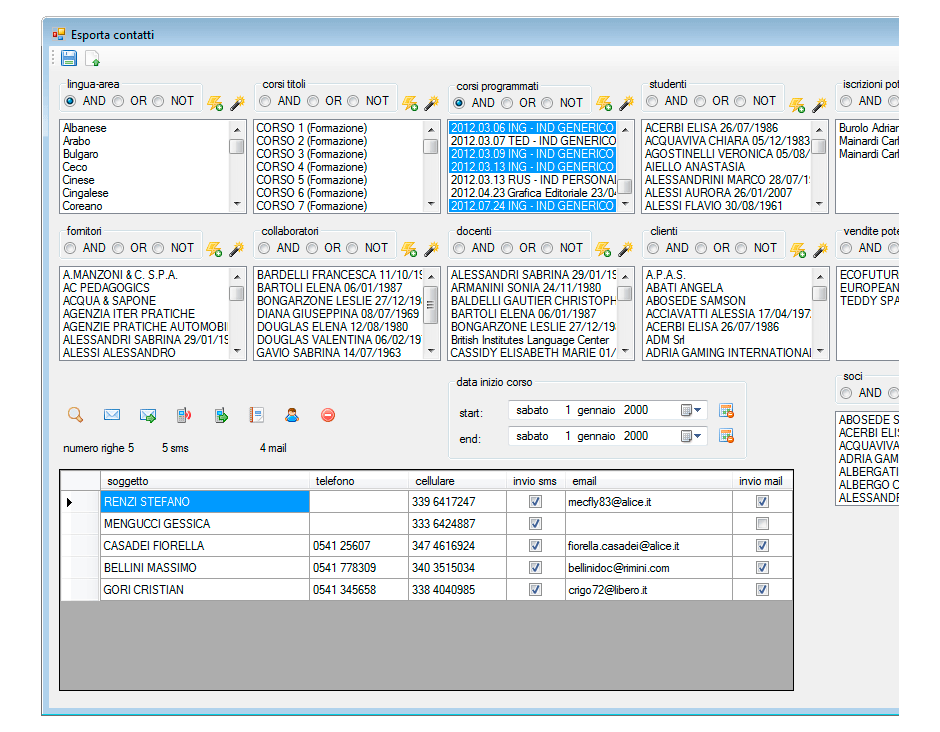Click the magic wand icon in fornitori
This screenshot has width=940, height=732.
[237, 249]
